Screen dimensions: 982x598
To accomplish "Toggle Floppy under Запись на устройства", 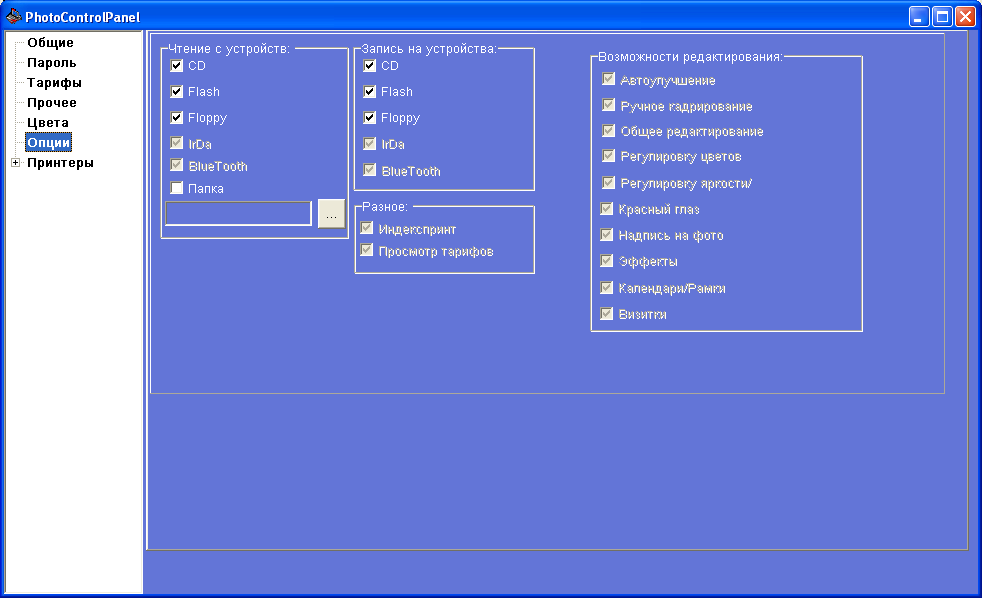I will [370, 118].
